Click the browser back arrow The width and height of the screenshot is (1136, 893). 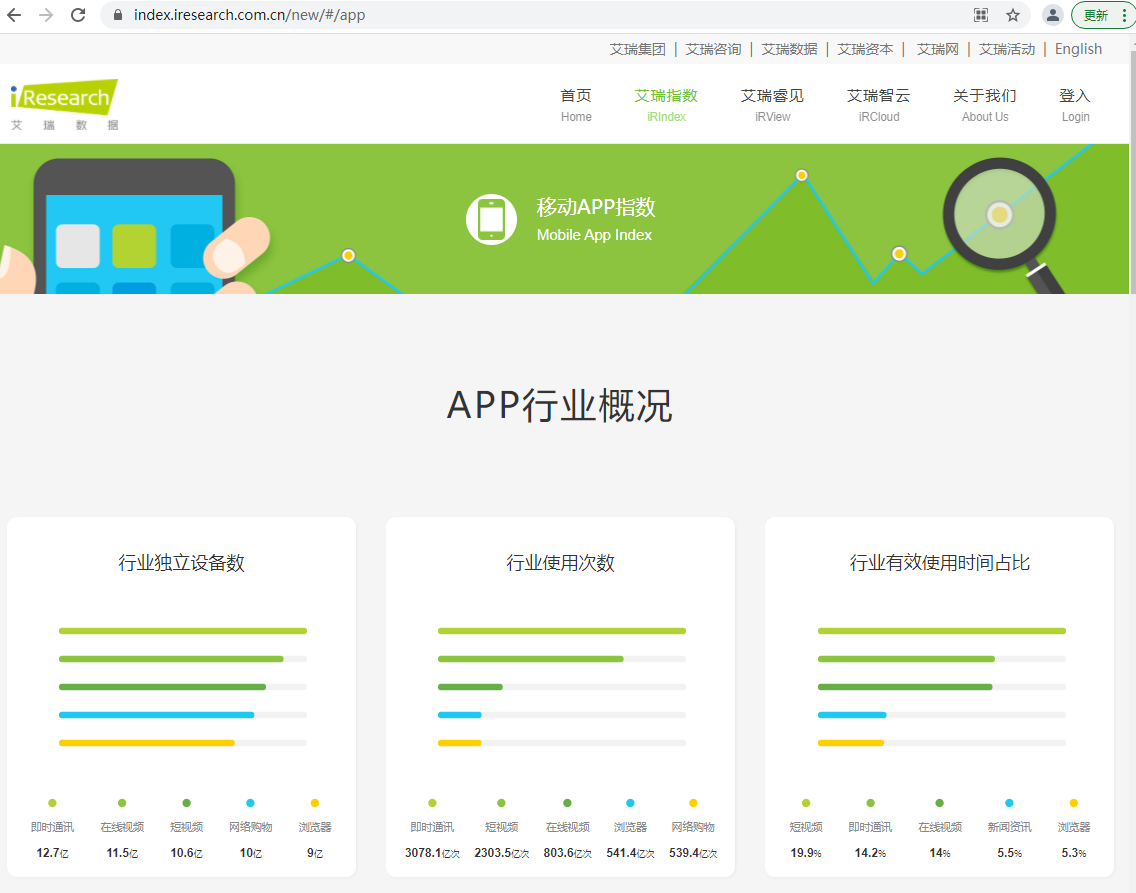[14, 15]
